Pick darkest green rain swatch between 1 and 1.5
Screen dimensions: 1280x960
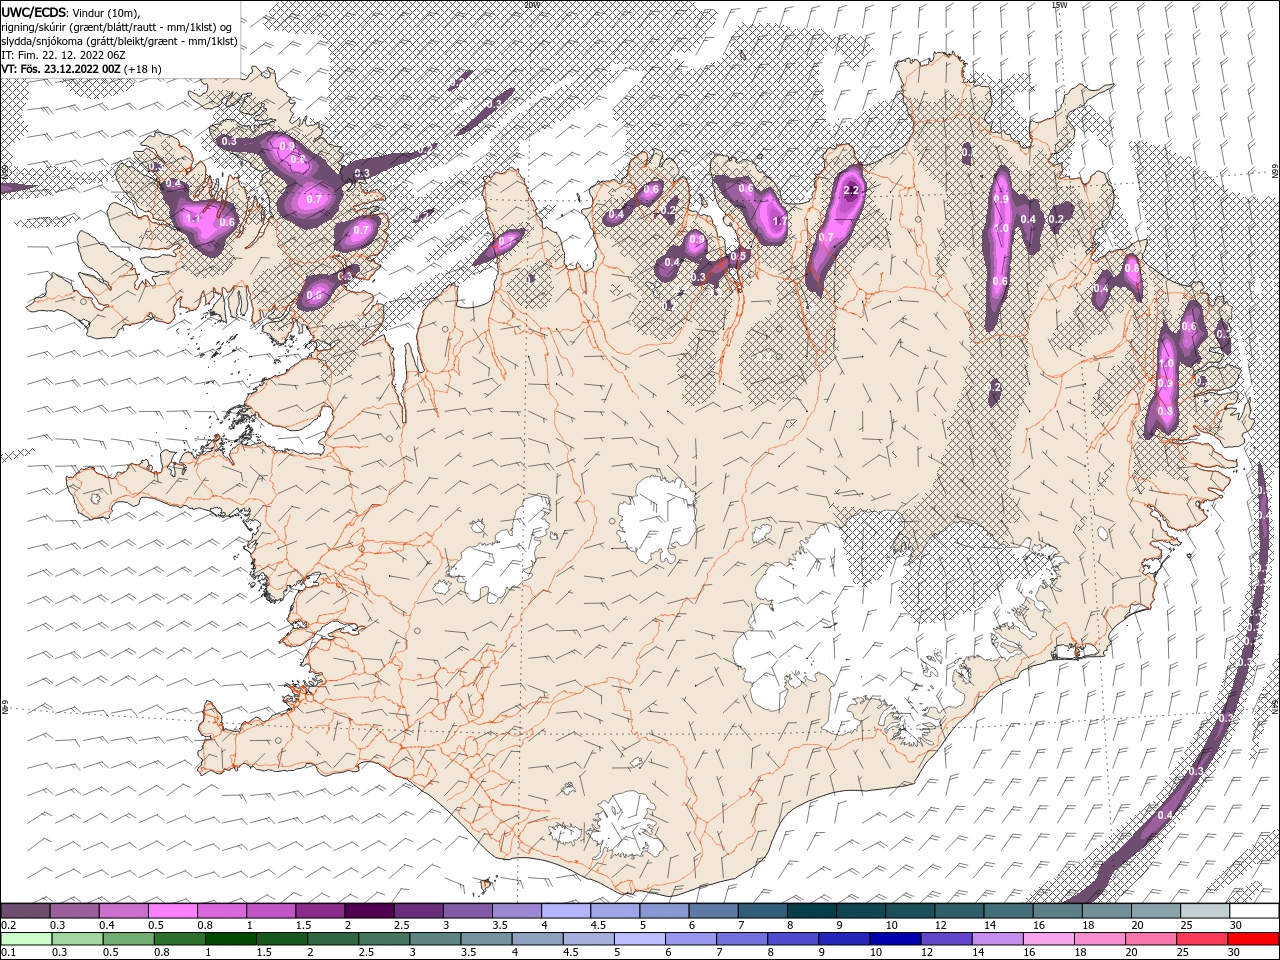(x=230, y=939)
